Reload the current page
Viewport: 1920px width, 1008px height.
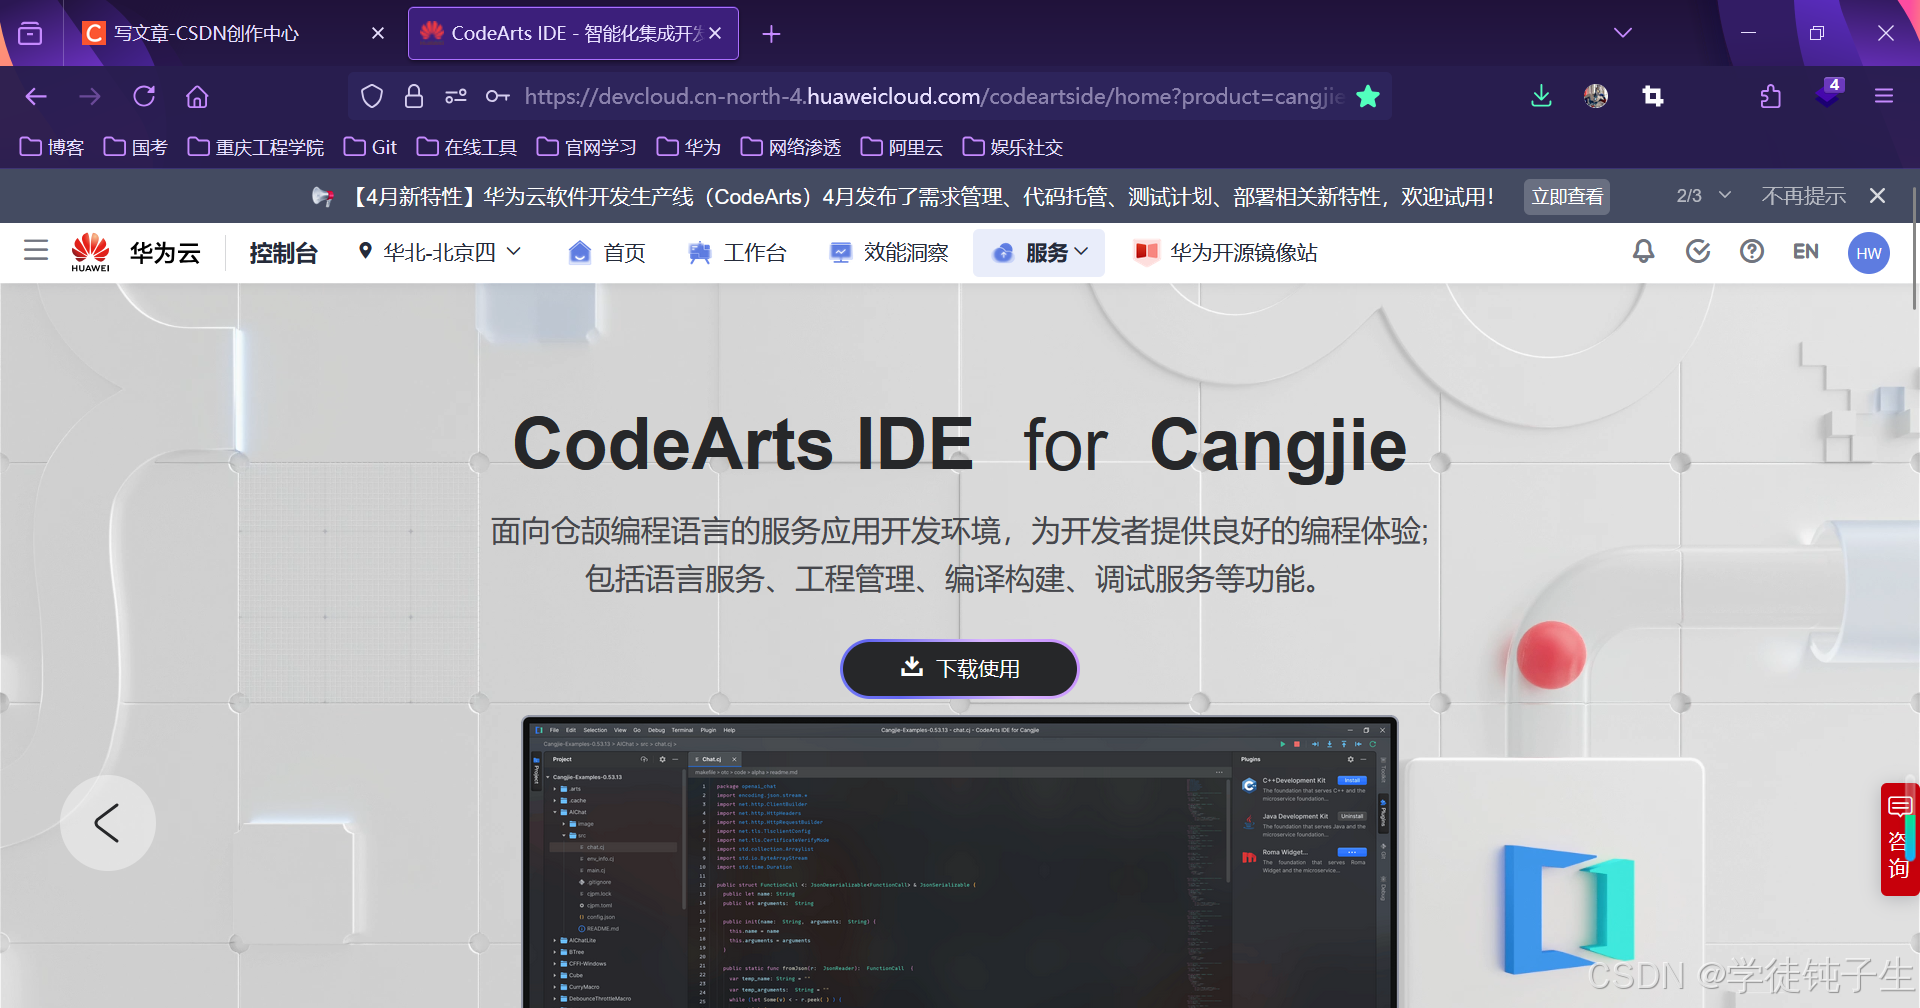coord(144,96)
